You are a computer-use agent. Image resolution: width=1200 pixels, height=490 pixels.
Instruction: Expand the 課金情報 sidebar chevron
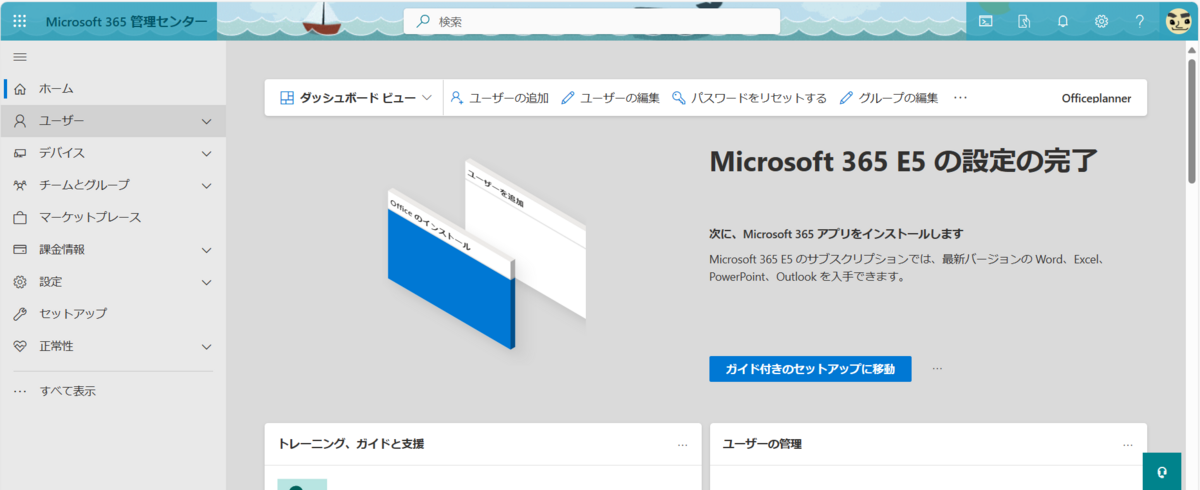(x=206, y=249)
